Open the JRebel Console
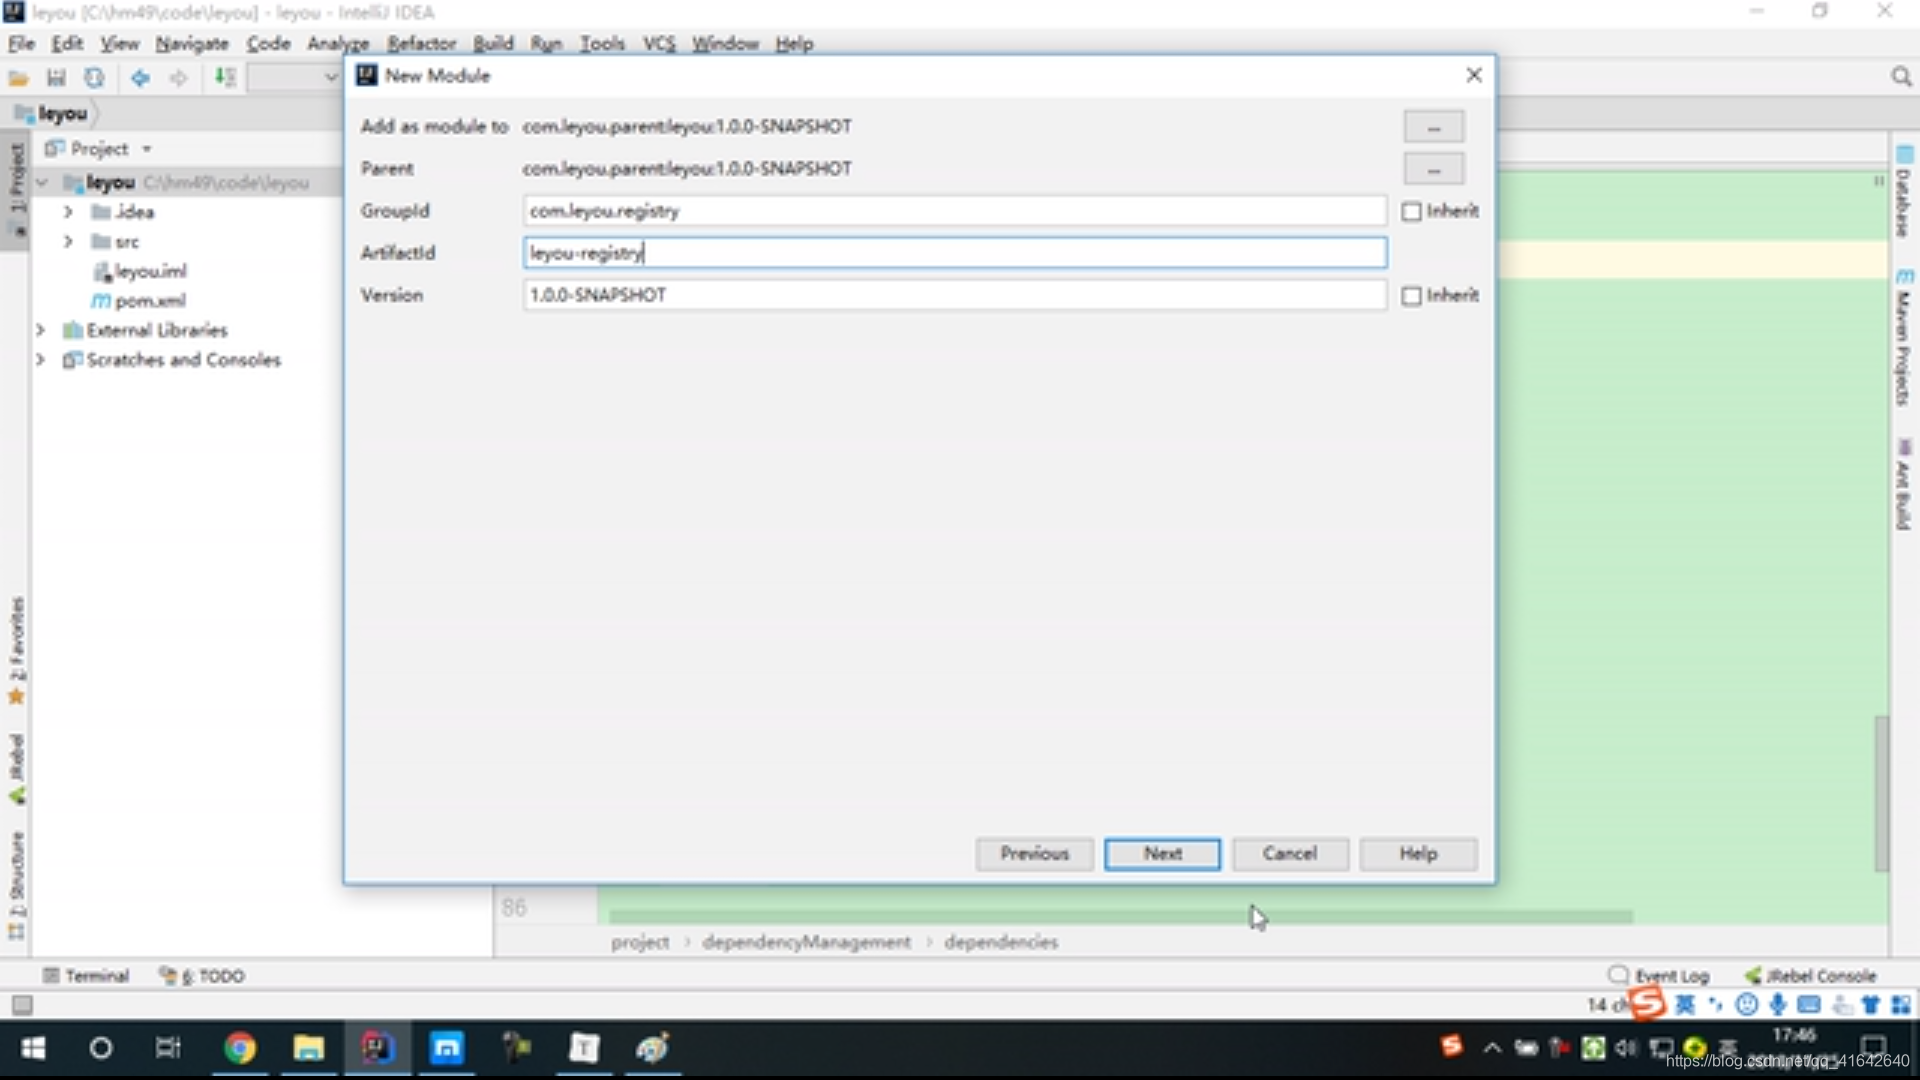Image resolution: width=1920 pixels, height=1080 pixels. tap(1811, 975)
